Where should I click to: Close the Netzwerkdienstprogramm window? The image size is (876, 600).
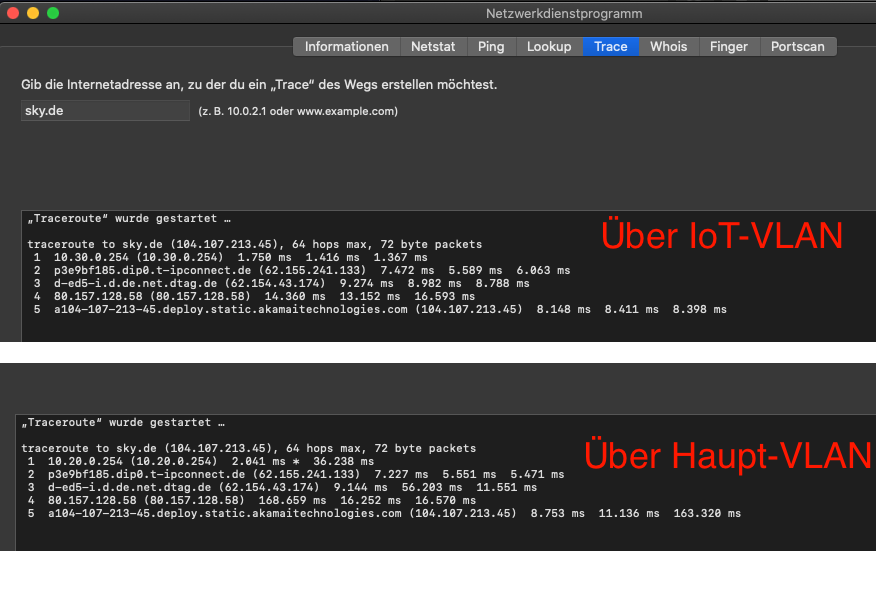[x=13, y=13]
